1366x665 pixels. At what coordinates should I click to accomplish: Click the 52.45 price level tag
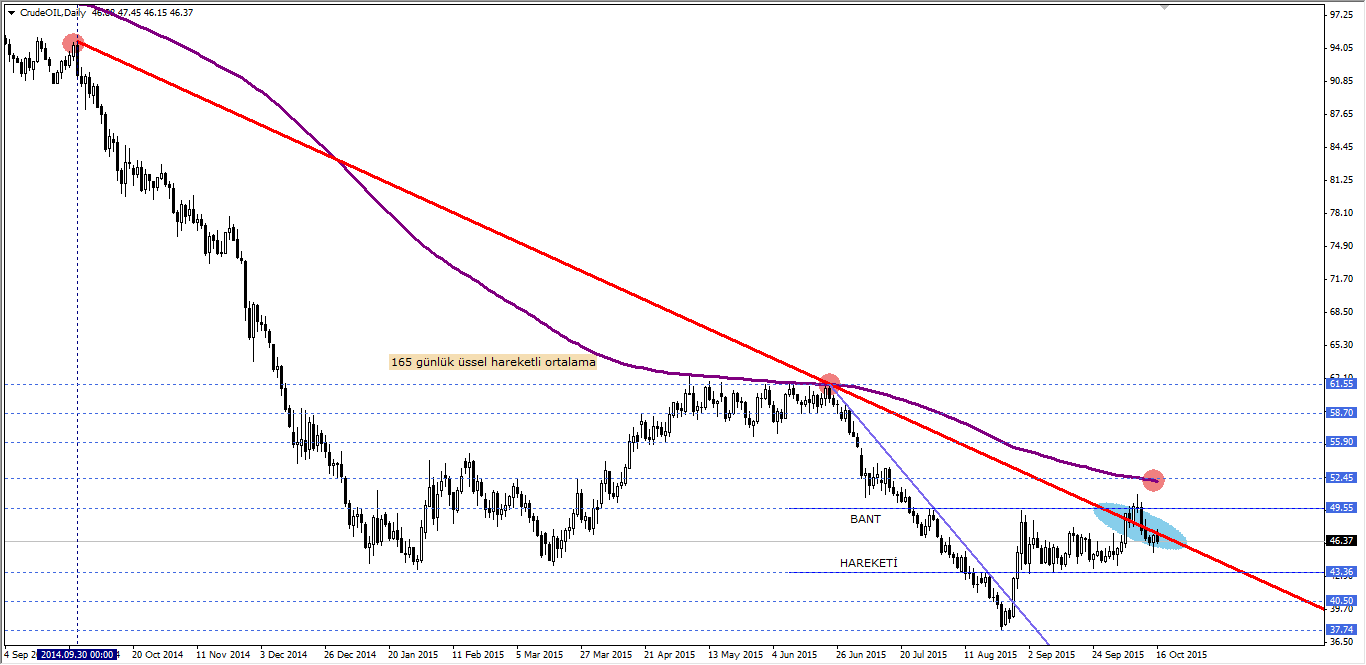[x=1341, y=478]
